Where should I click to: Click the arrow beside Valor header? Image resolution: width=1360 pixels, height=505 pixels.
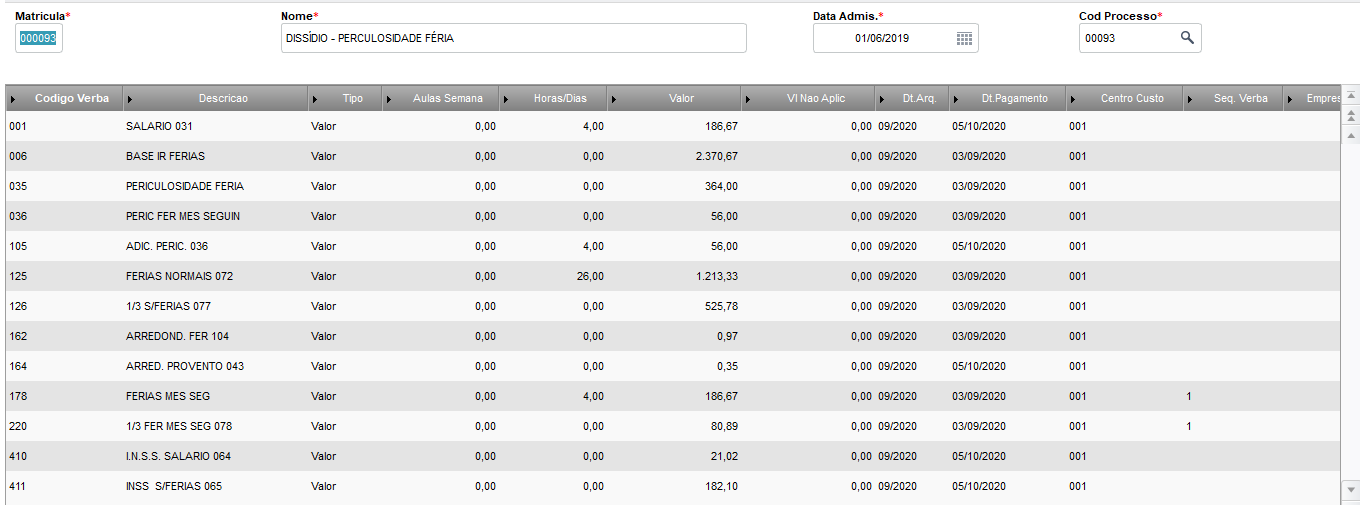click(x=614, y=99)
